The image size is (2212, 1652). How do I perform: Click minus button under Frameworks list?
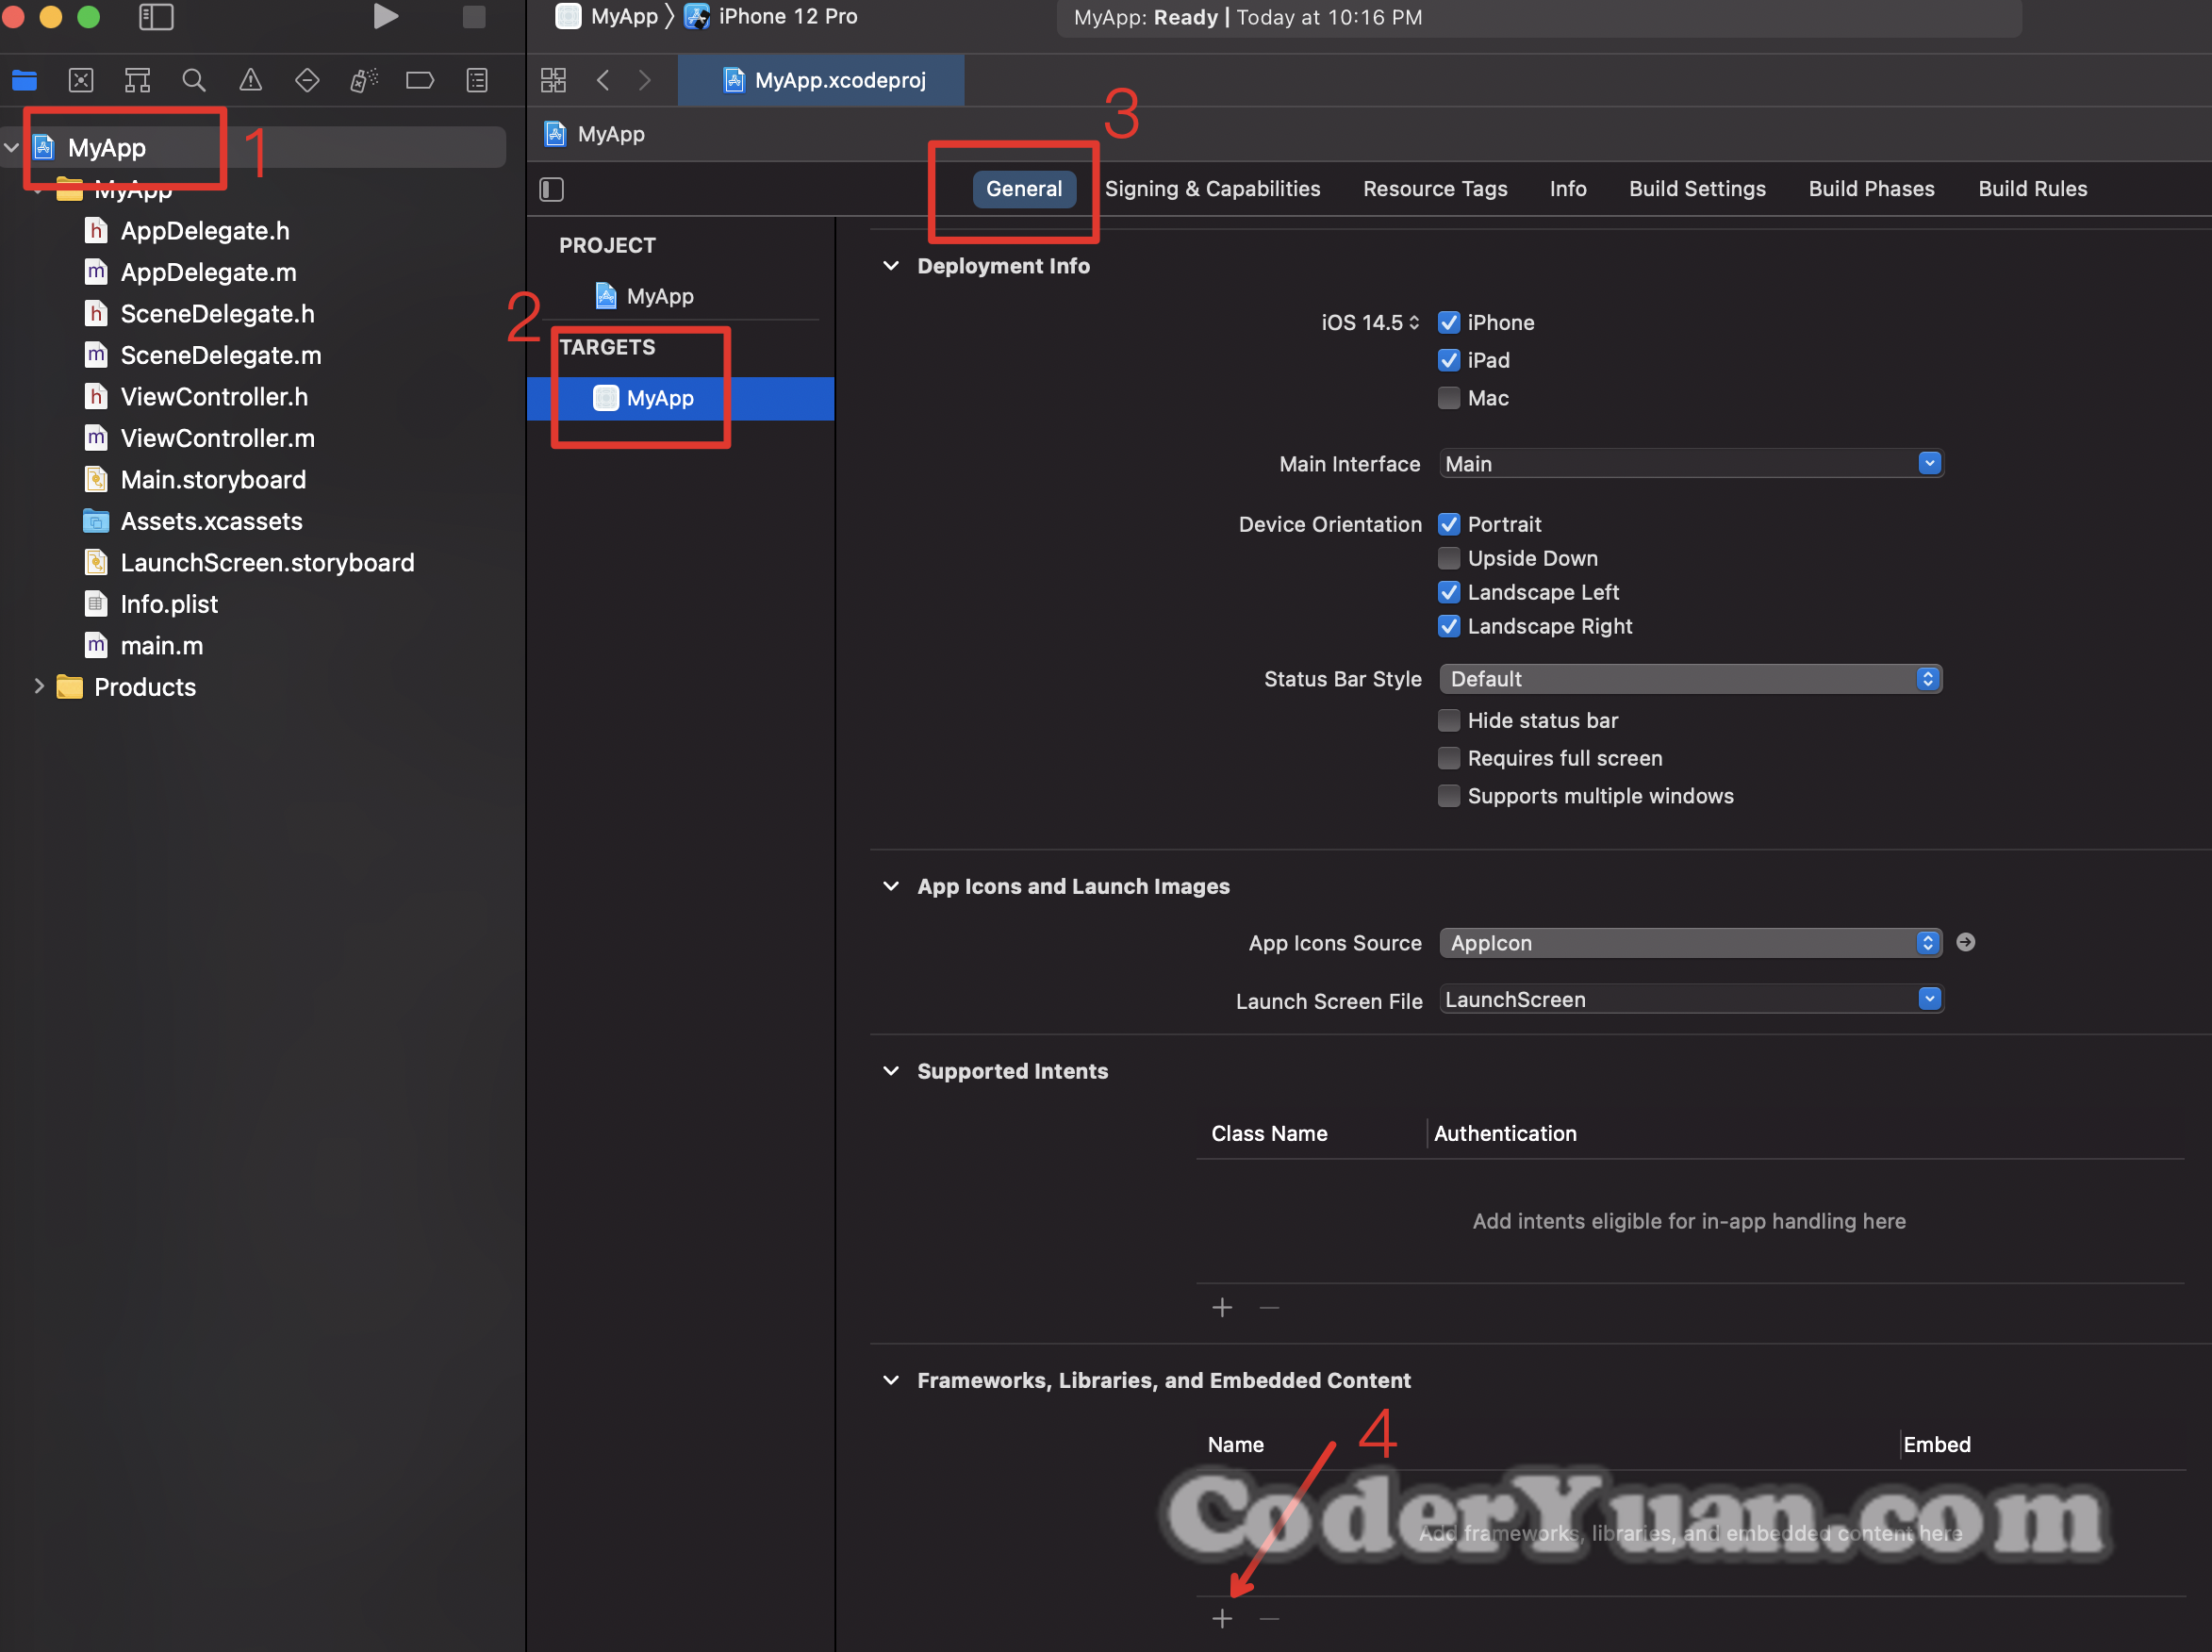[1269, 1618]
